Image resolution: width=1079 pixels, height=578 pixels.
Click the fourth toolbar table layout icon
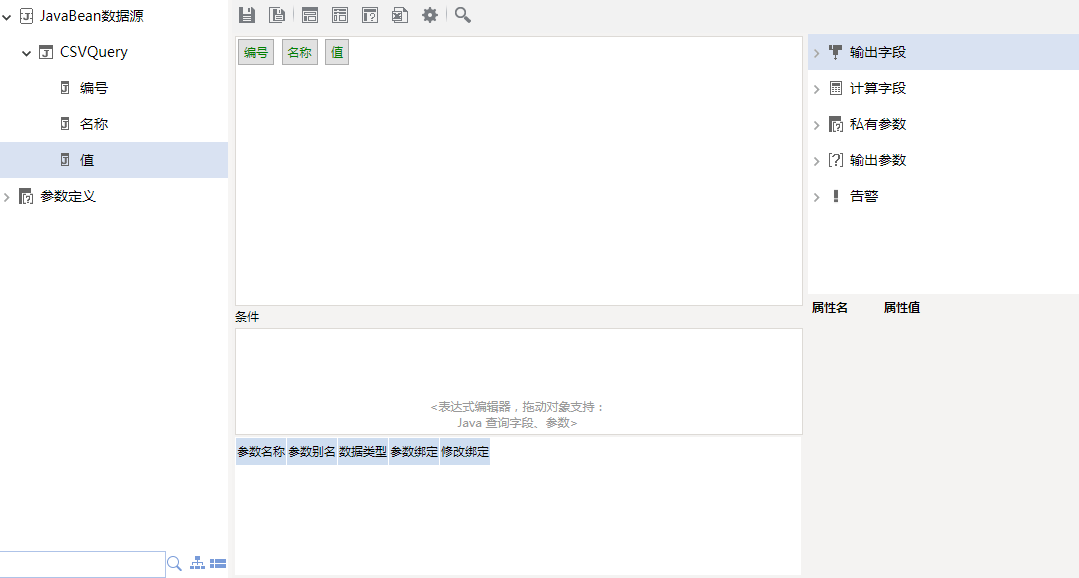[340, 14]
